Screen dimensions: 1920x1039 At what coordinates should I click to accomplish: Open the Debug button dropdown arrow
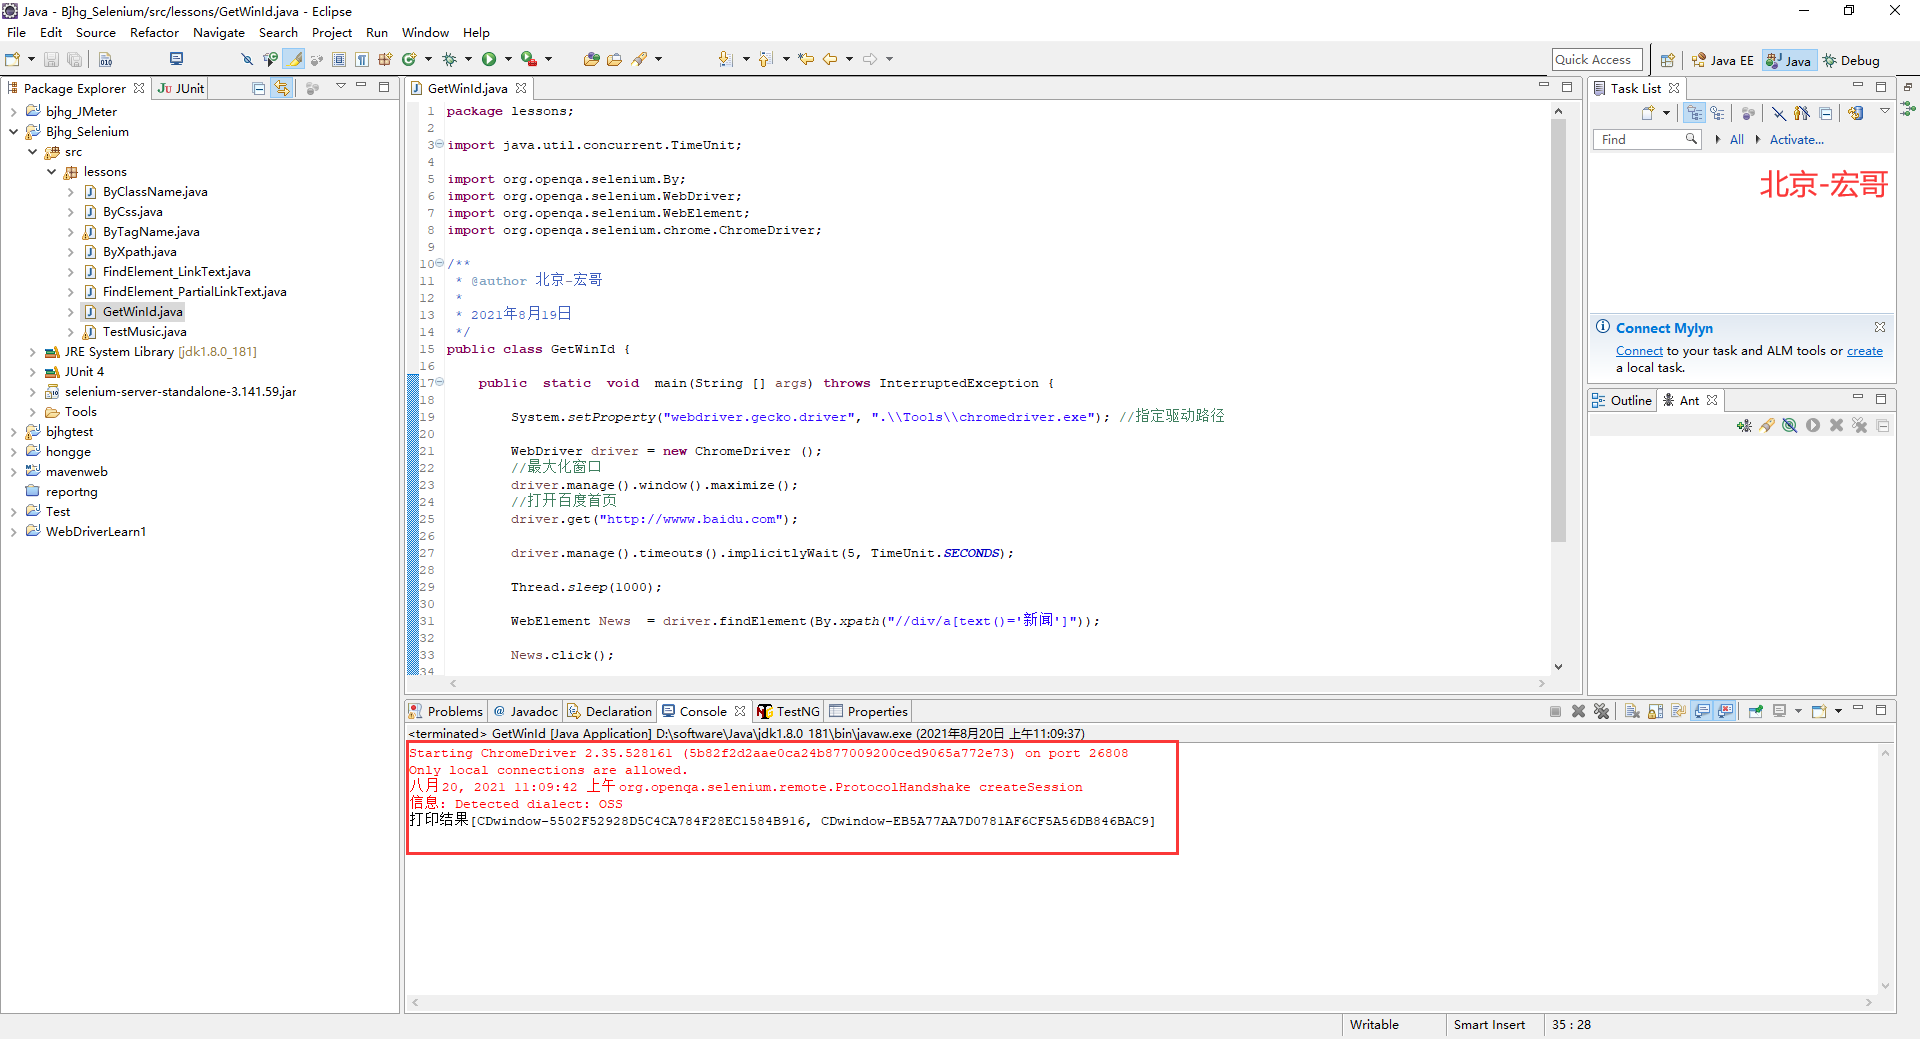pos(468,60)
